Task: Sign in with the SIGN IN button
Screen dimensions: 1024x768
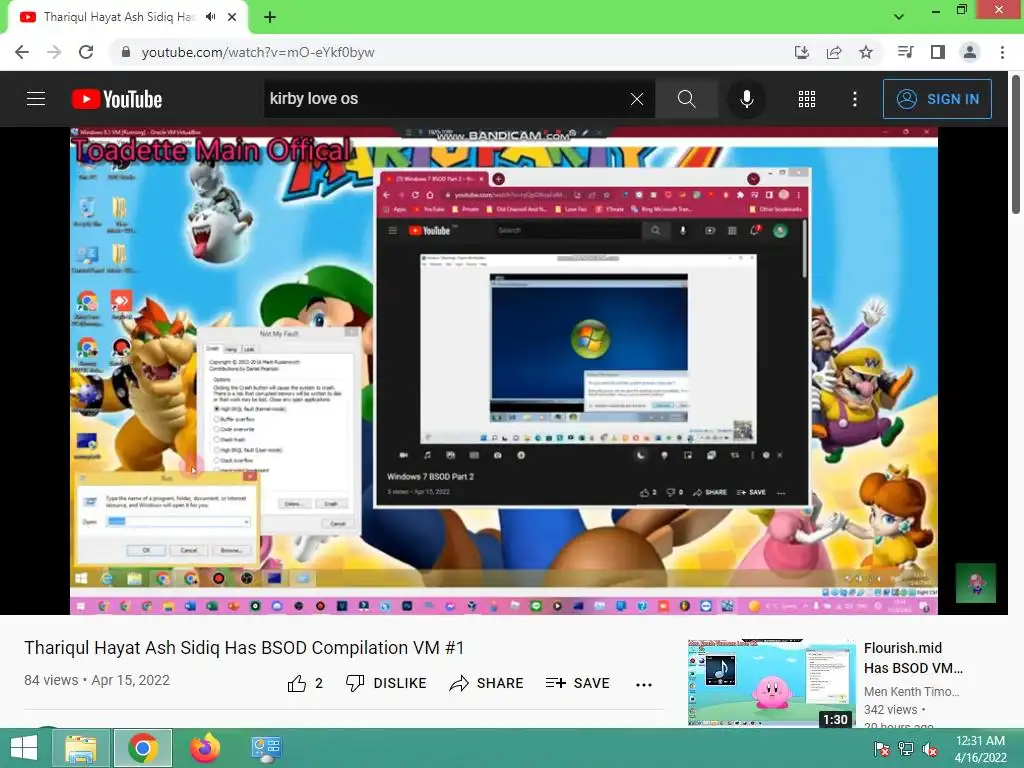Action: 937,99
